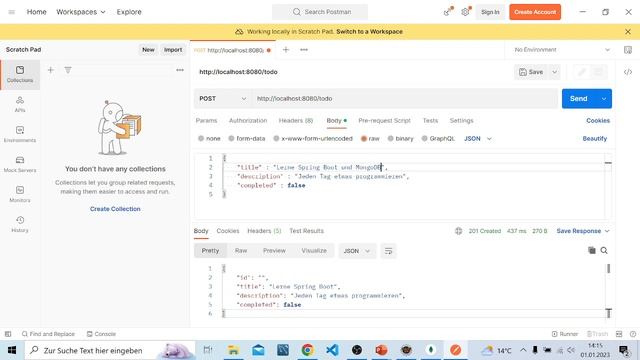Open the collections sidebar three-dot options
The width and height of the screenshot is (640, 360).
pyautogui.click(x=180, y=70)
